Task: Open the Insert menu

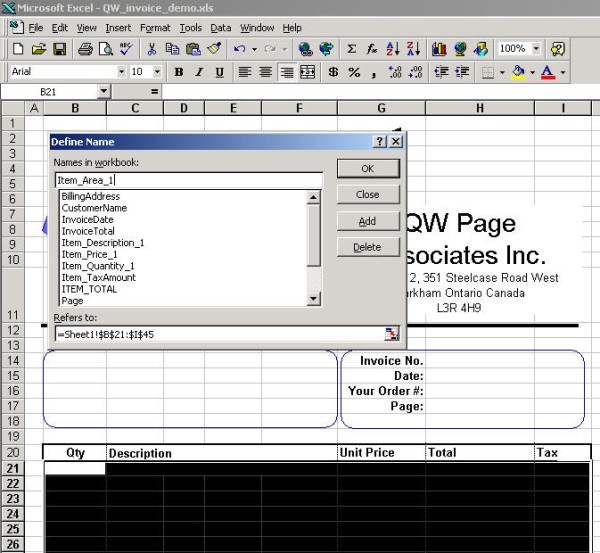Action: point(118,28)
